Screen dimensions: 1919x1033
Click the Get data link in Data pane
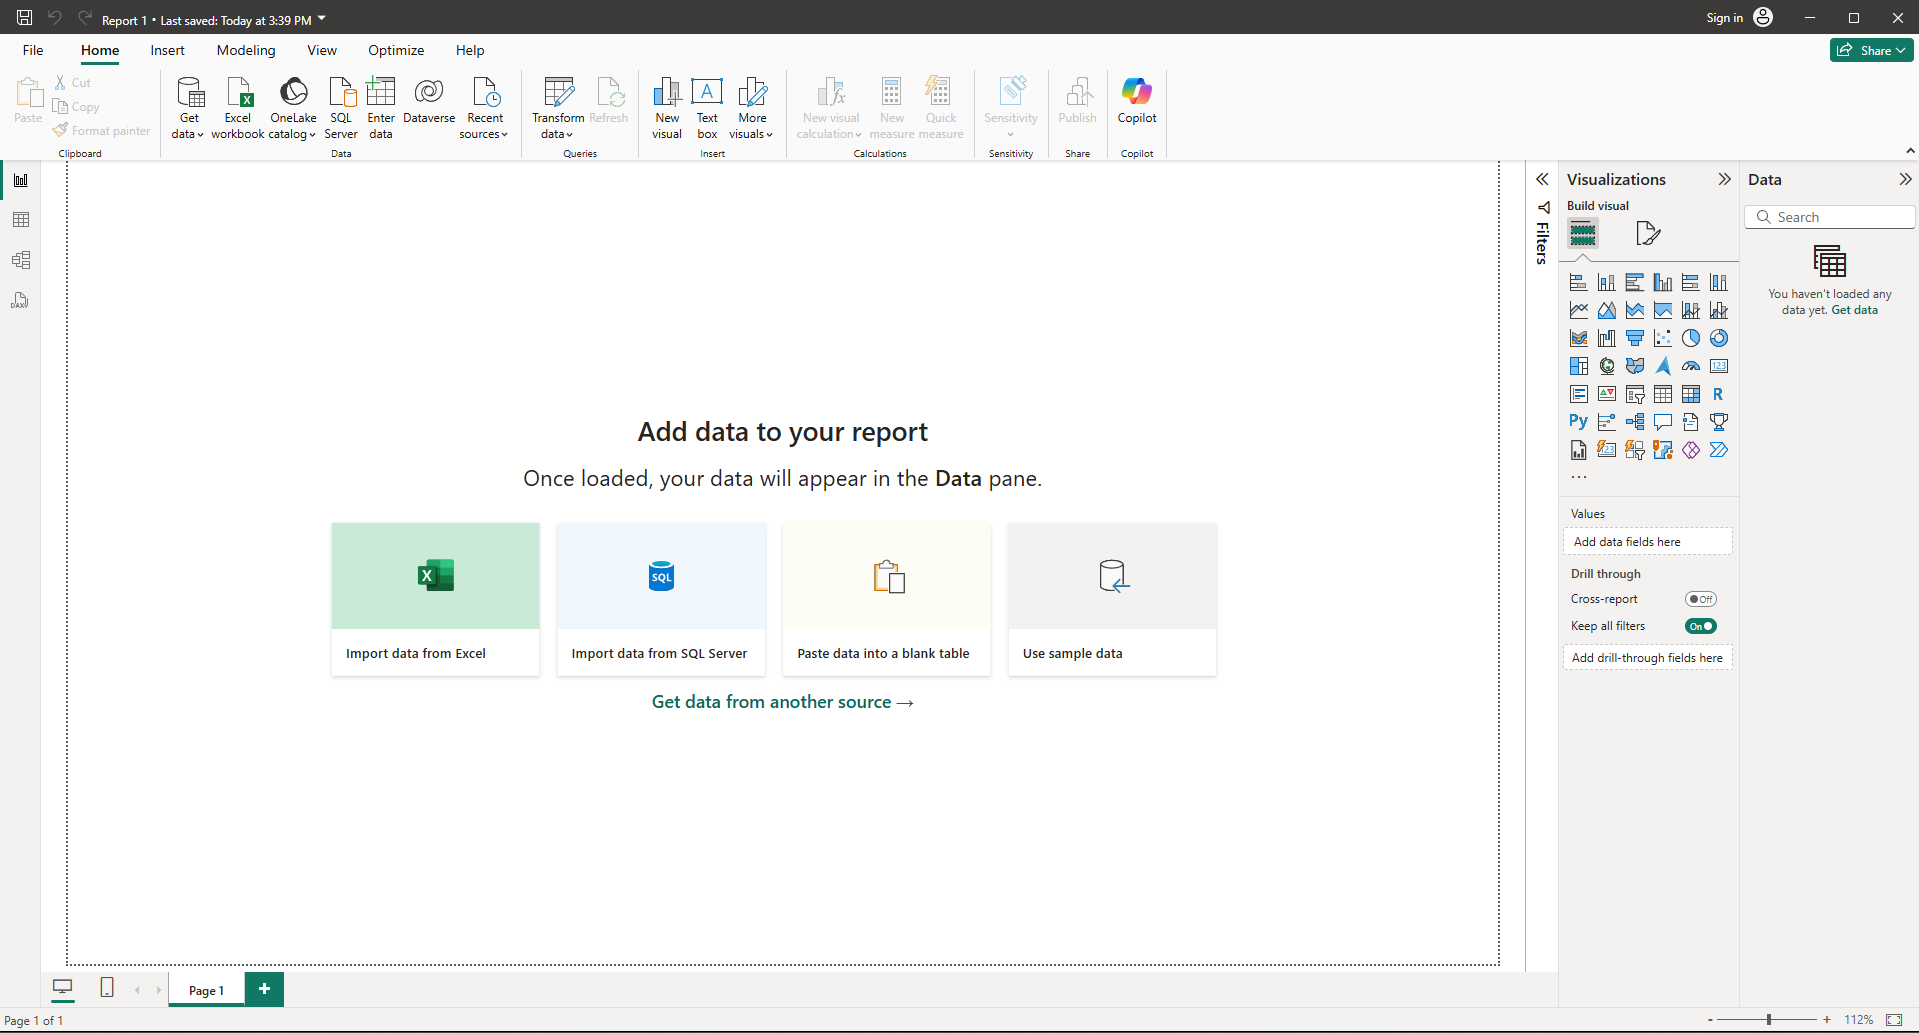pos(1854,310)
